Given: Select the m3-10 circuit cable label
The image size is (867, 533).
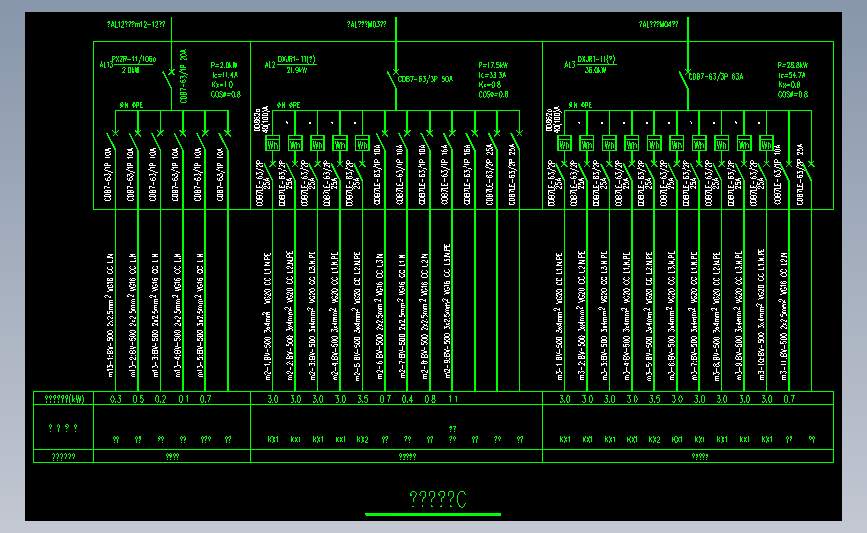Looking at the screenshot, I should coord(761,314).
